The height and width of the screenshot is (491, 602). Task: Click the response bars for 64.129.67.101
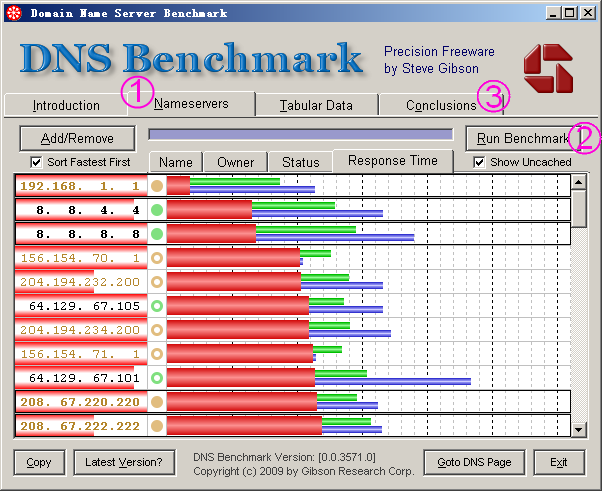pos(319,378)
